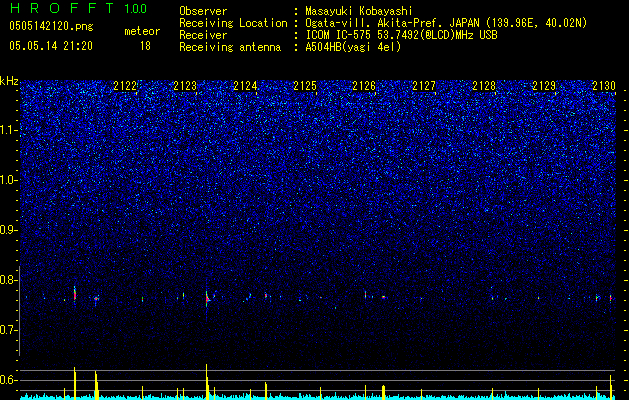Image resolution: width=629 pixels, height=400 pixels.
Task: Click time marker 2126
Action: click(364, 86)
